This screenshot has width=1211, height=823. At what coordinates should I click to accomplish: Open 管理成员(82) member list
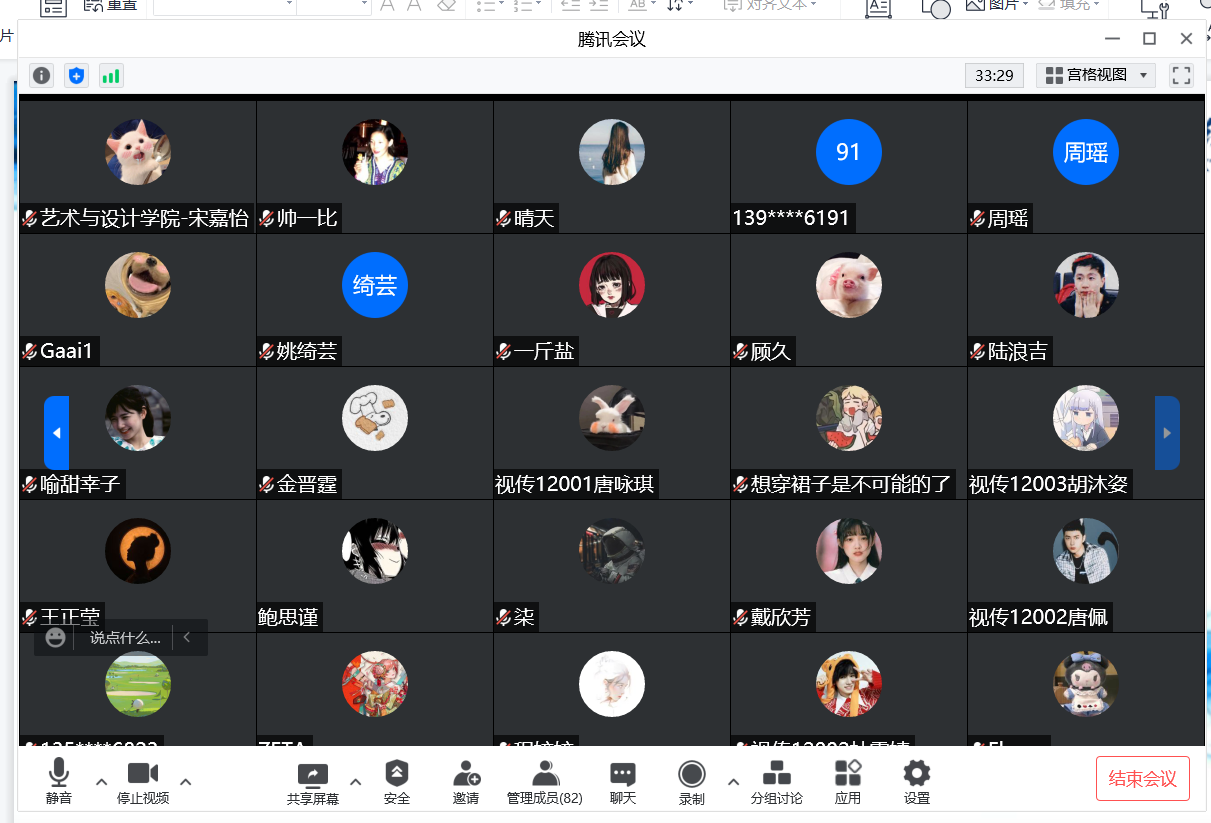544,781
